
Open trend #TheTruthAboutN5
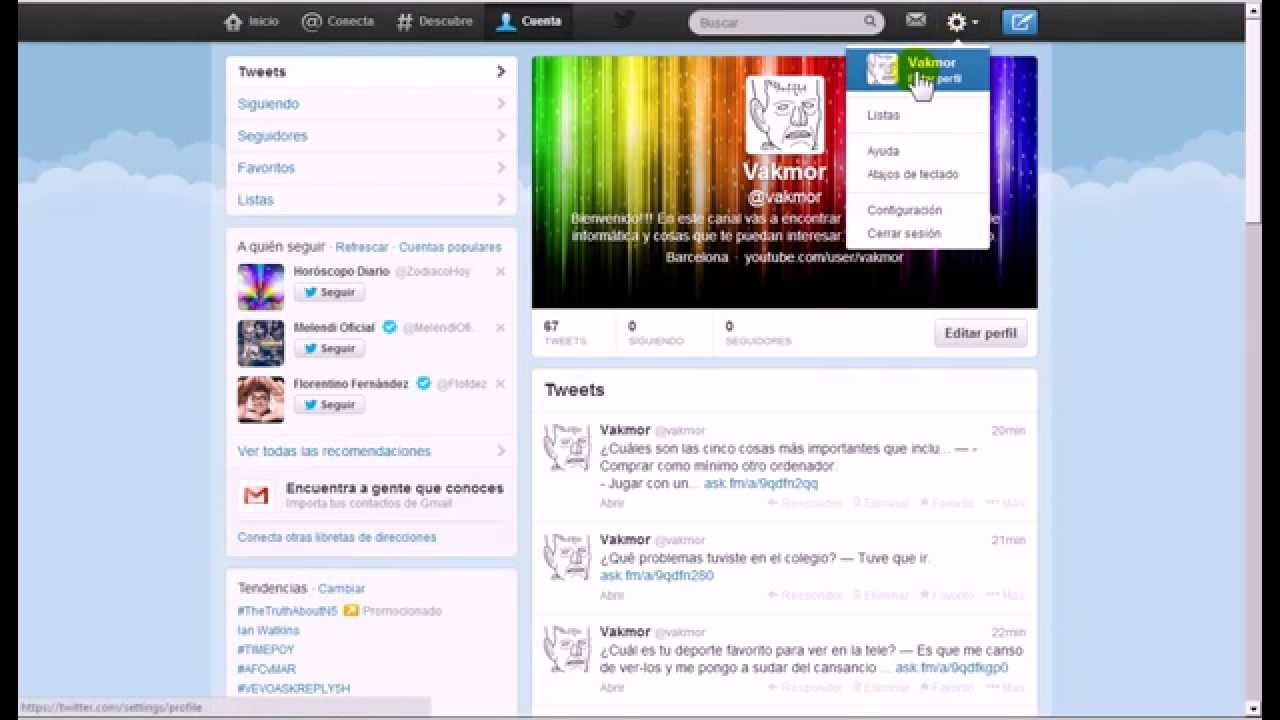(x=287, y=611)
